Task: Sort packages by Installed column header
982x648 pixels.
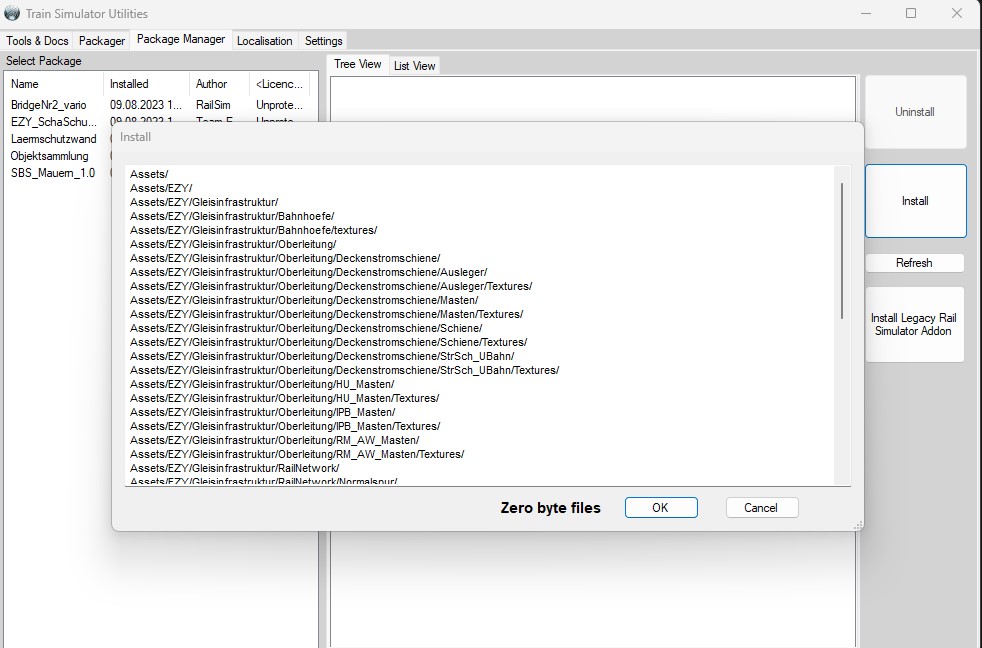Action: [147, 84]
